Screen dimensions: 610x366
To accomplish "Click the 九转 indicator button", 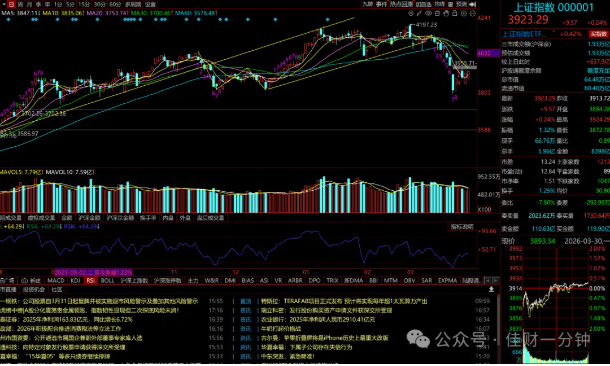I will tap(368, 4).
